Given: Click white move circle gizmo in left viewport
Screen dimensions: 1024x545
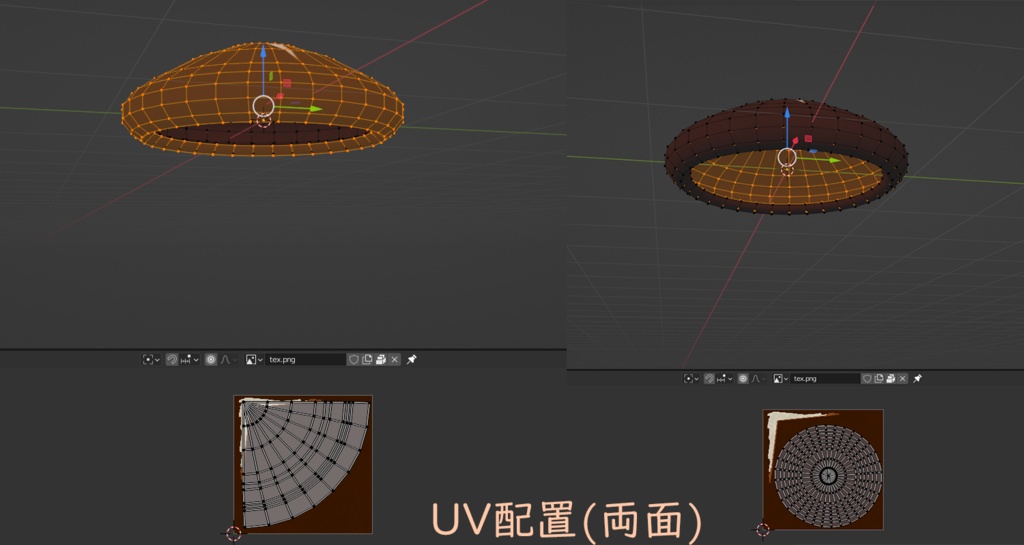Looking at the screenshot, I should pyautogui.click(x=263, y=106).
